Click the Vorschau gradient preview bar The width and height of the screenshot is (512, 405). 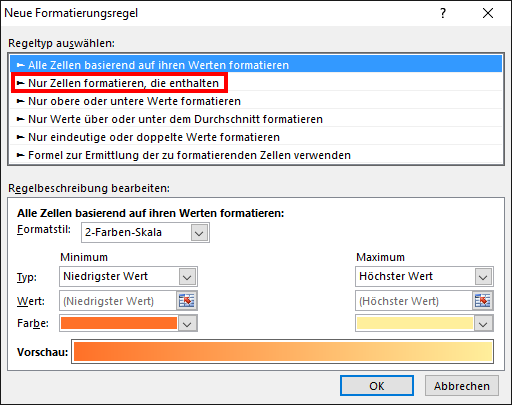pyautogui.click(x=283, y=352)
